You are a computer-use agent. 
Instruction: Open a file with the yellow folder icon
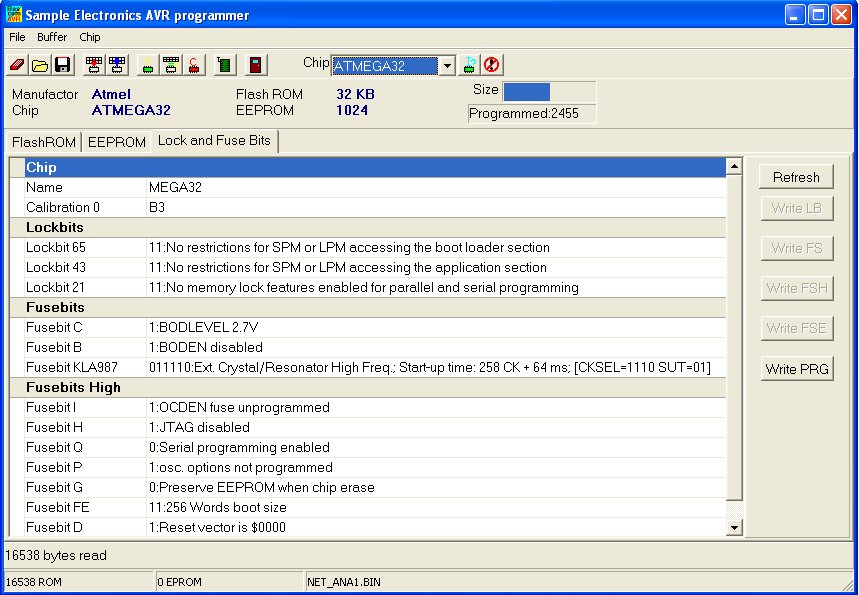pos(40,65)
